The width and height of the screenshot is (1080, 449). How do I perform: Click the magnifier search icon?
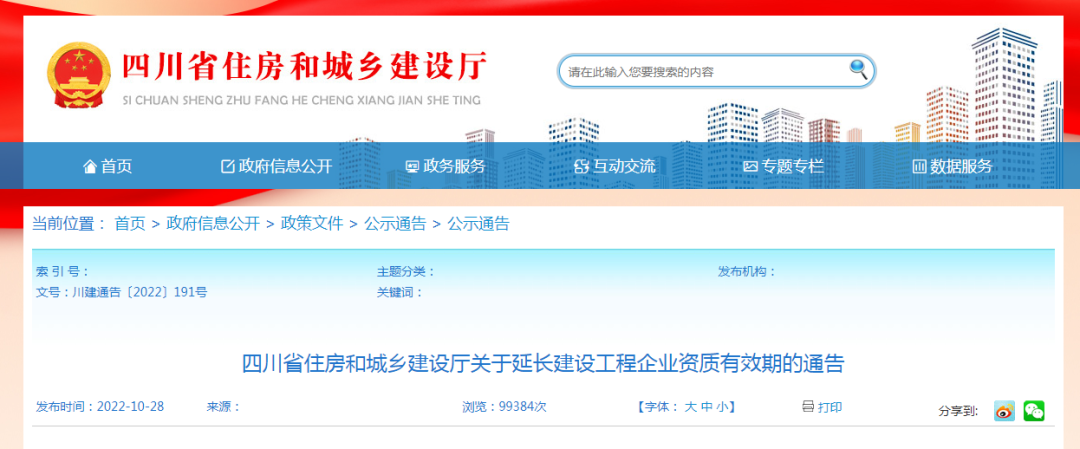pyautogui.click(x=858, y=69)
